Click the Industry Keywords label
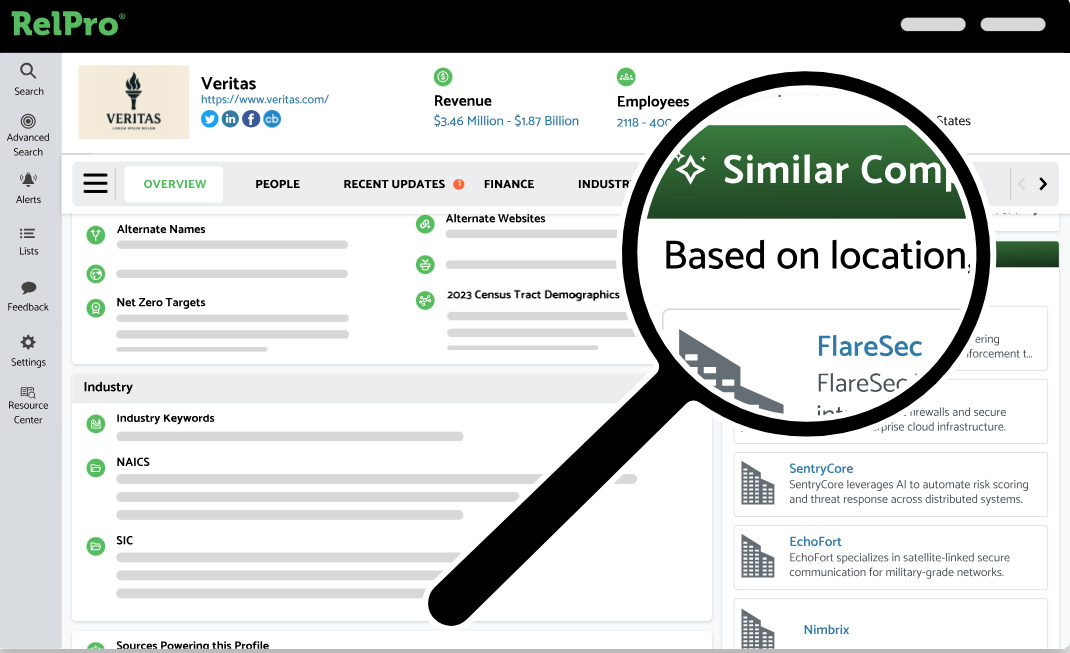 (165, 418)
